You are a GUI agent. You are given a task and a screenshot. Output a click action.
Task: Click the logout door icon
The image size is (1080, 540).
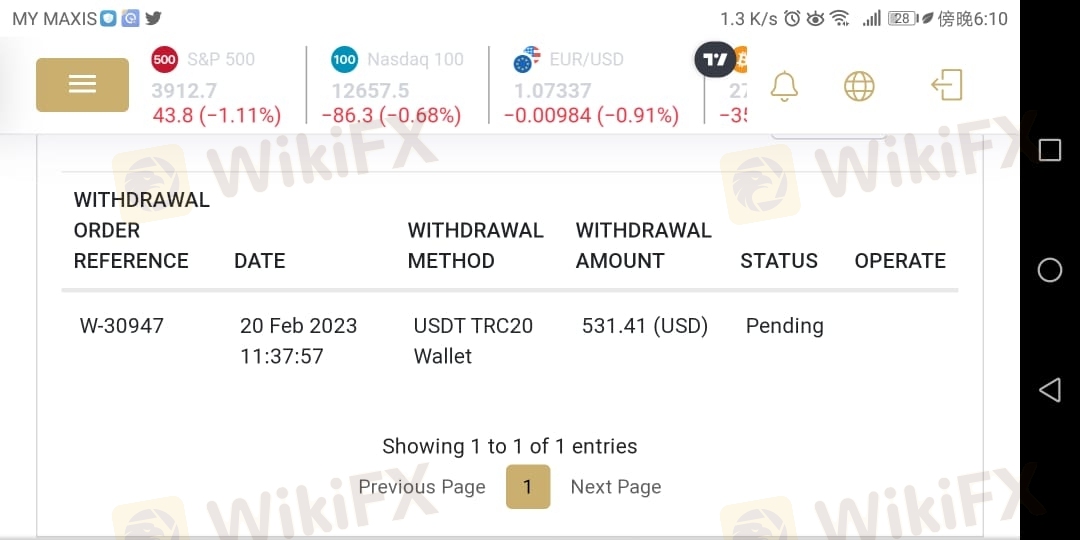[946, 85]
